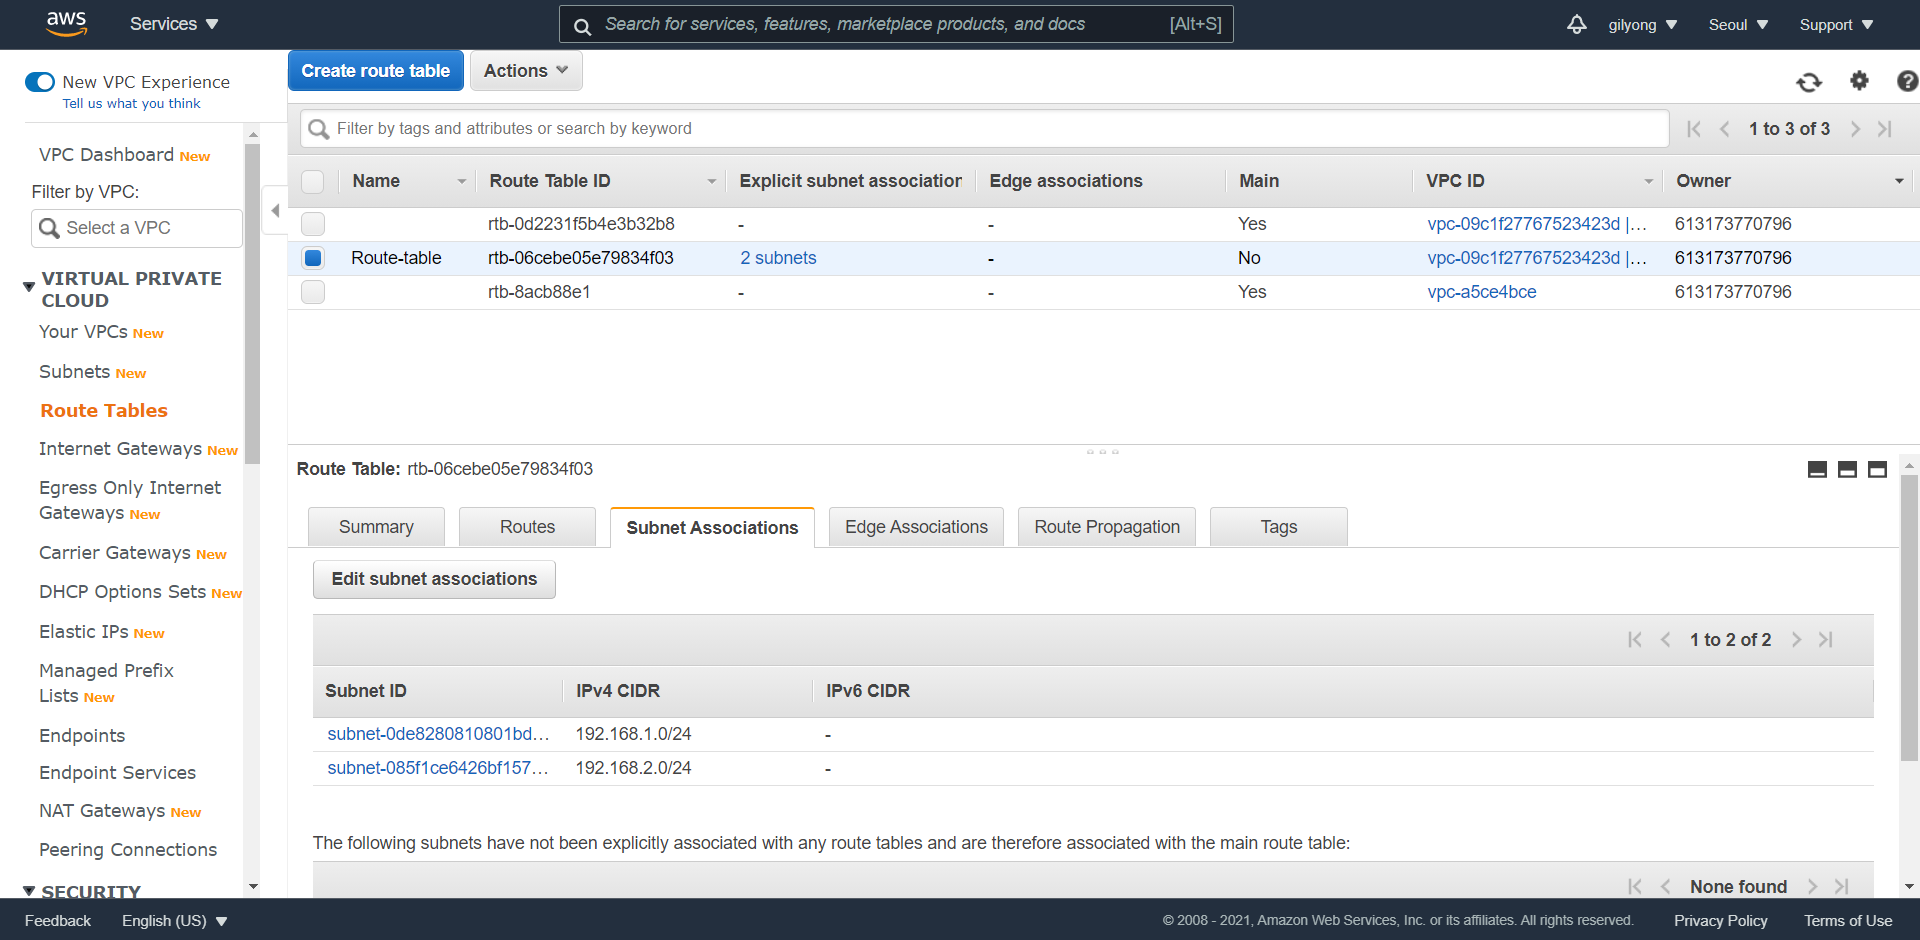Select the Subnet Associations tab
Viewport: 1920px width, 940px height.
point(712,528)
